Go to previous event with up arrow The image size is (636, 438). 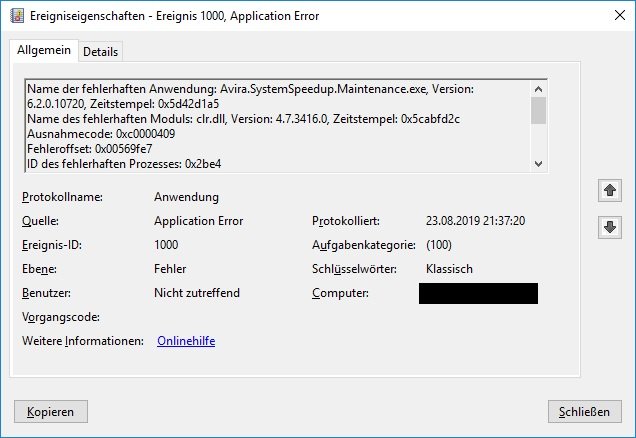[608, 190]
